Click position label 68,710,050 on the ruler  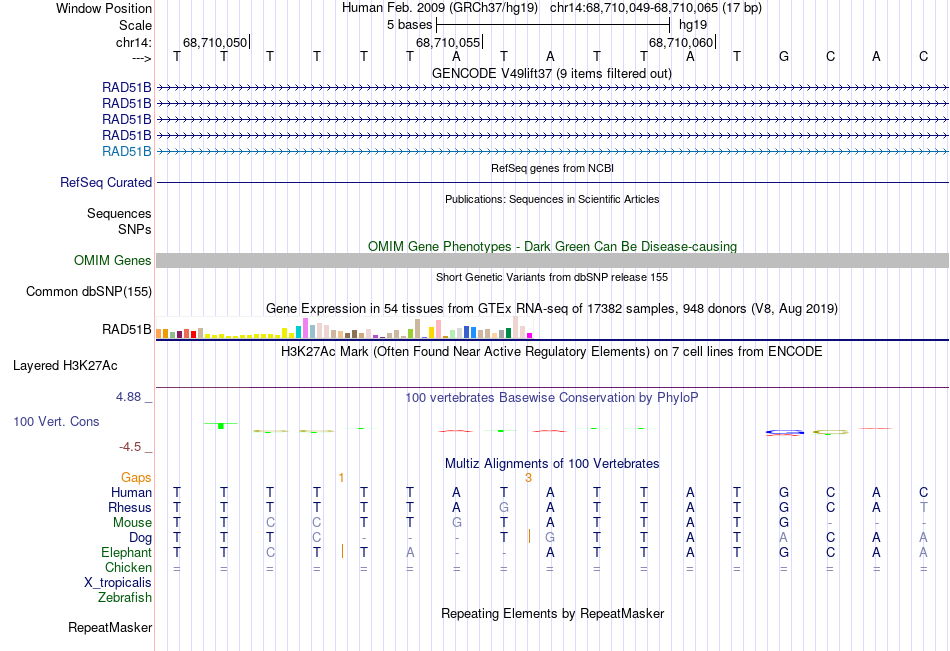[x=215, y=42]
